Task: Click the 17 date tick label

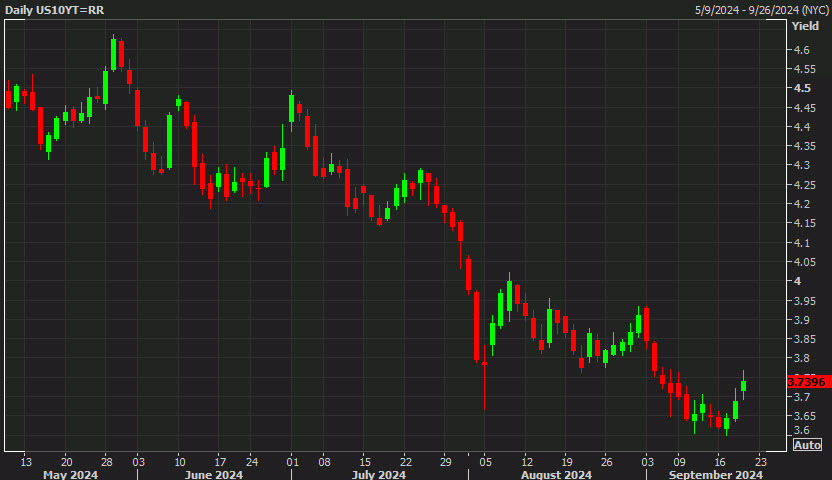Action: pos(220,461)
